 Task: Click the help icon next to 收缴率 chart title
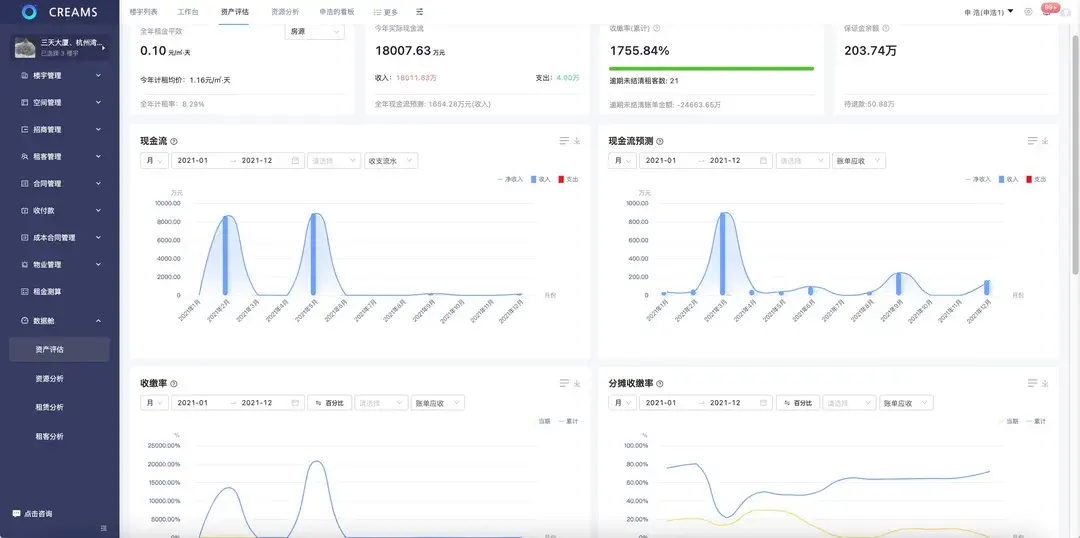point(174,383)
